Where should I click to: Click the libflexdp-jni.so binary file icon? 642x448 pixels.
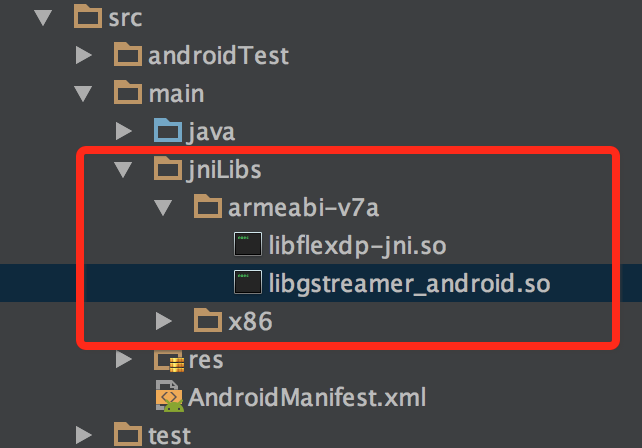(x=248, y=244)
